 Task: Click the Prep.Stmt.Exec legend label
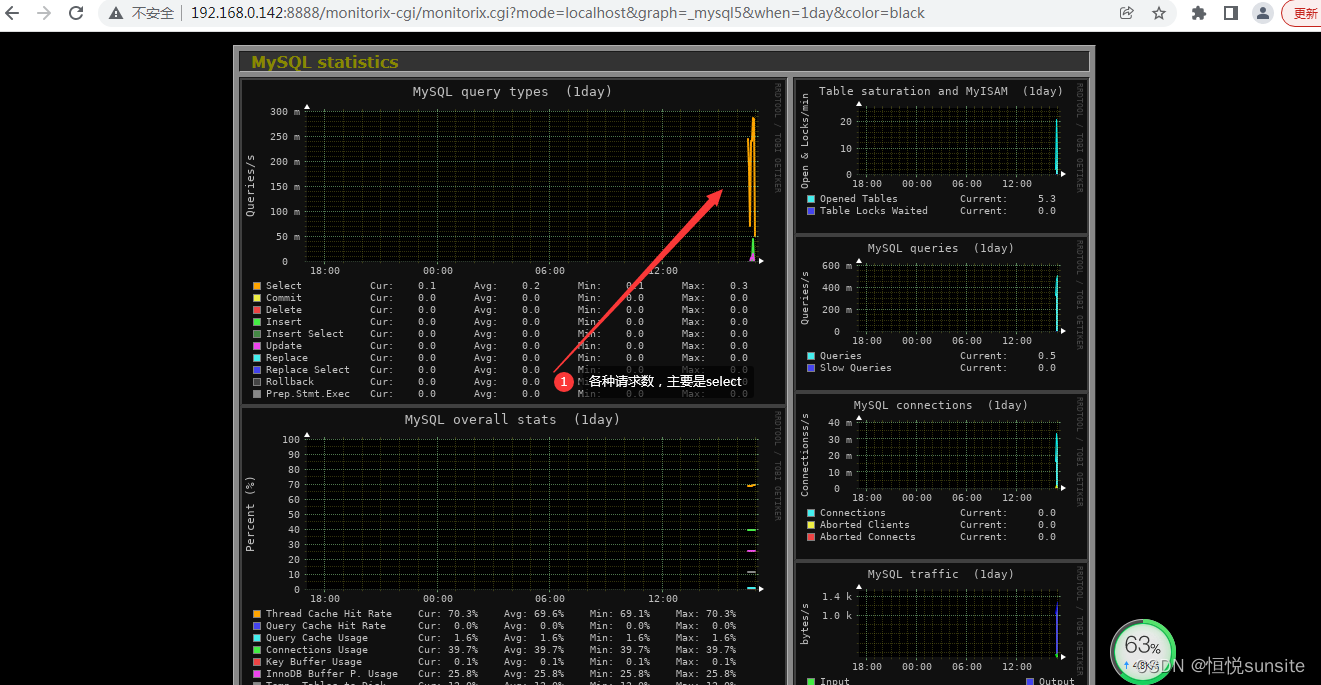click(308, 394)
